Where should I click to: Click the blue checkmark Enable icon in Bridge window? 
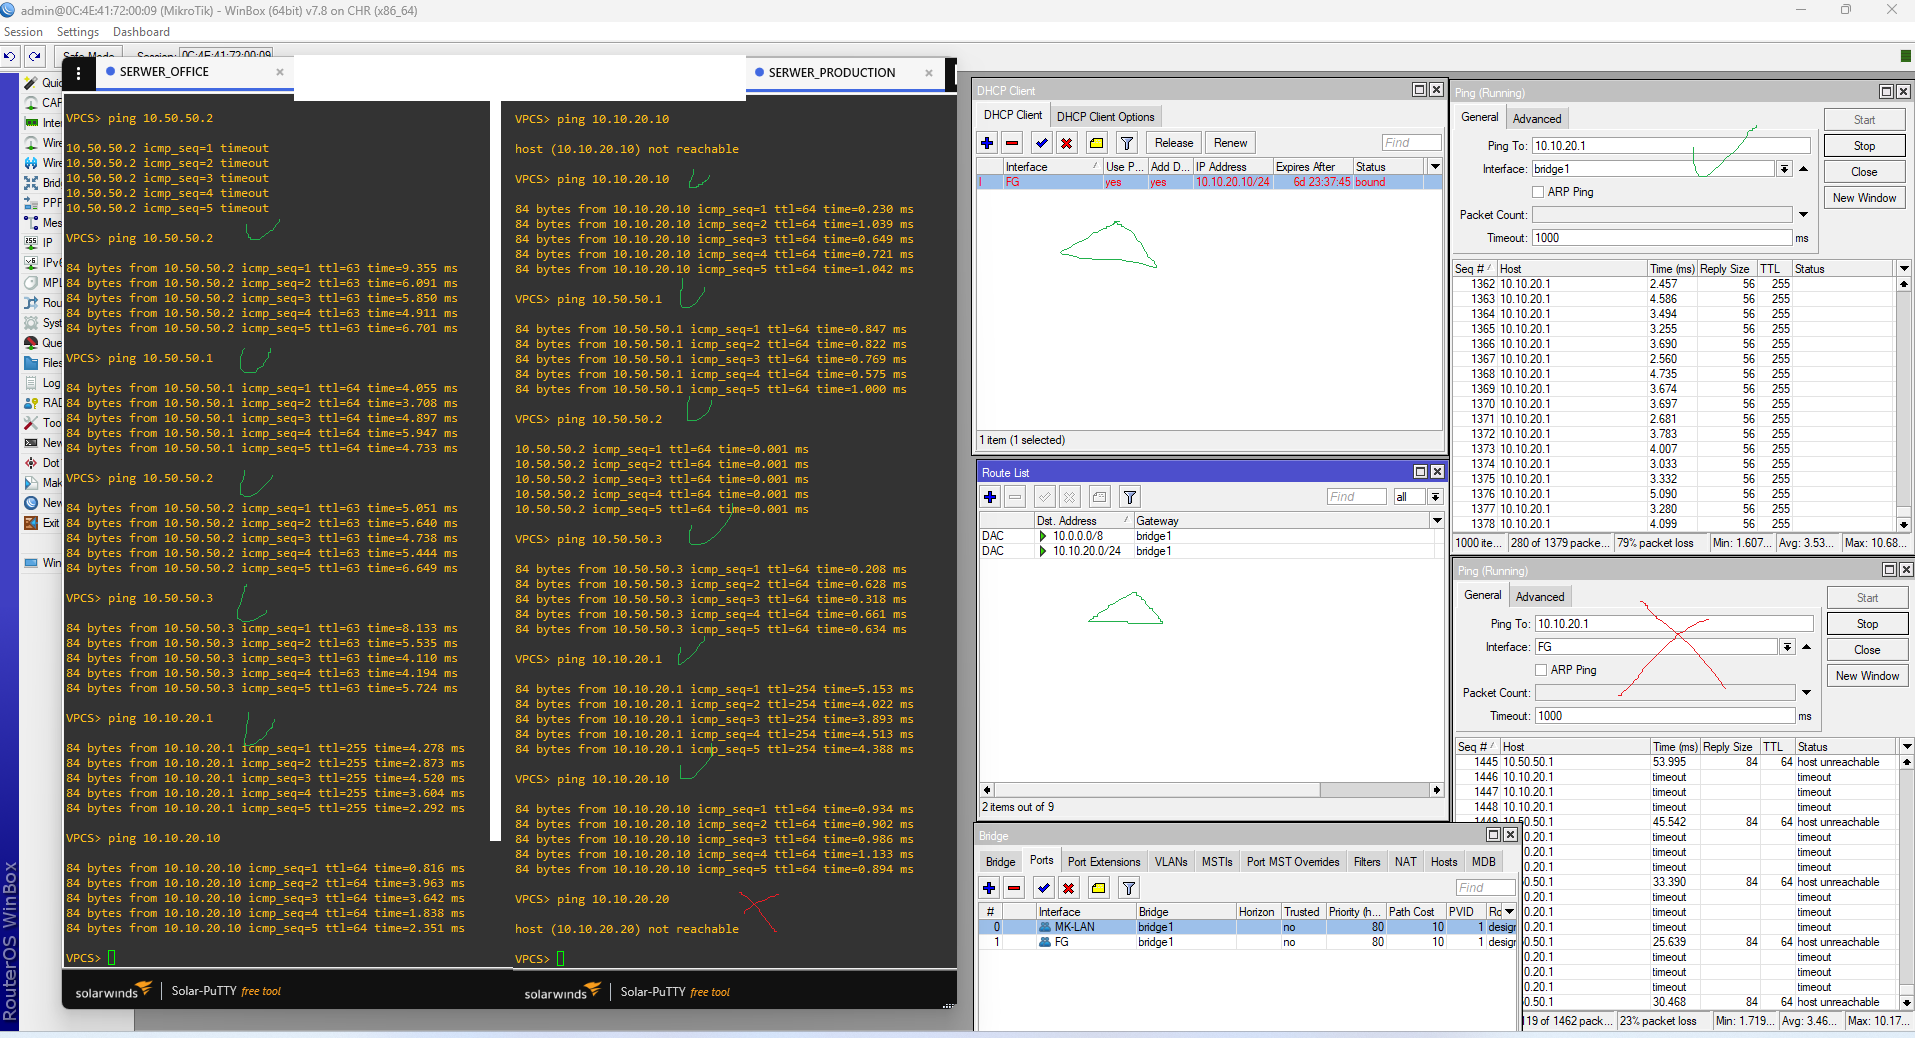coord(1043,888)
